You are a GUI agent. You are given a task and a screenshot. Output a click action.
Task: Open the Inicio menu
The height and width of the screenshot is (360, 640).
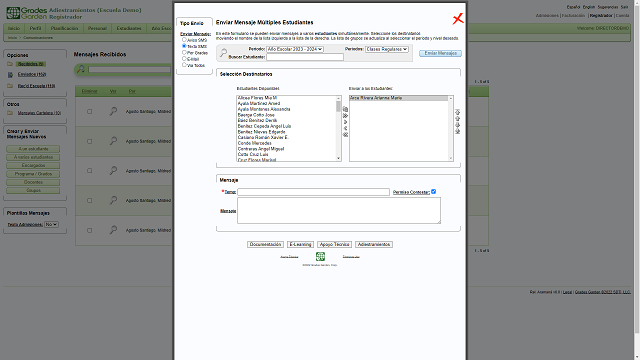pos(14,29)
